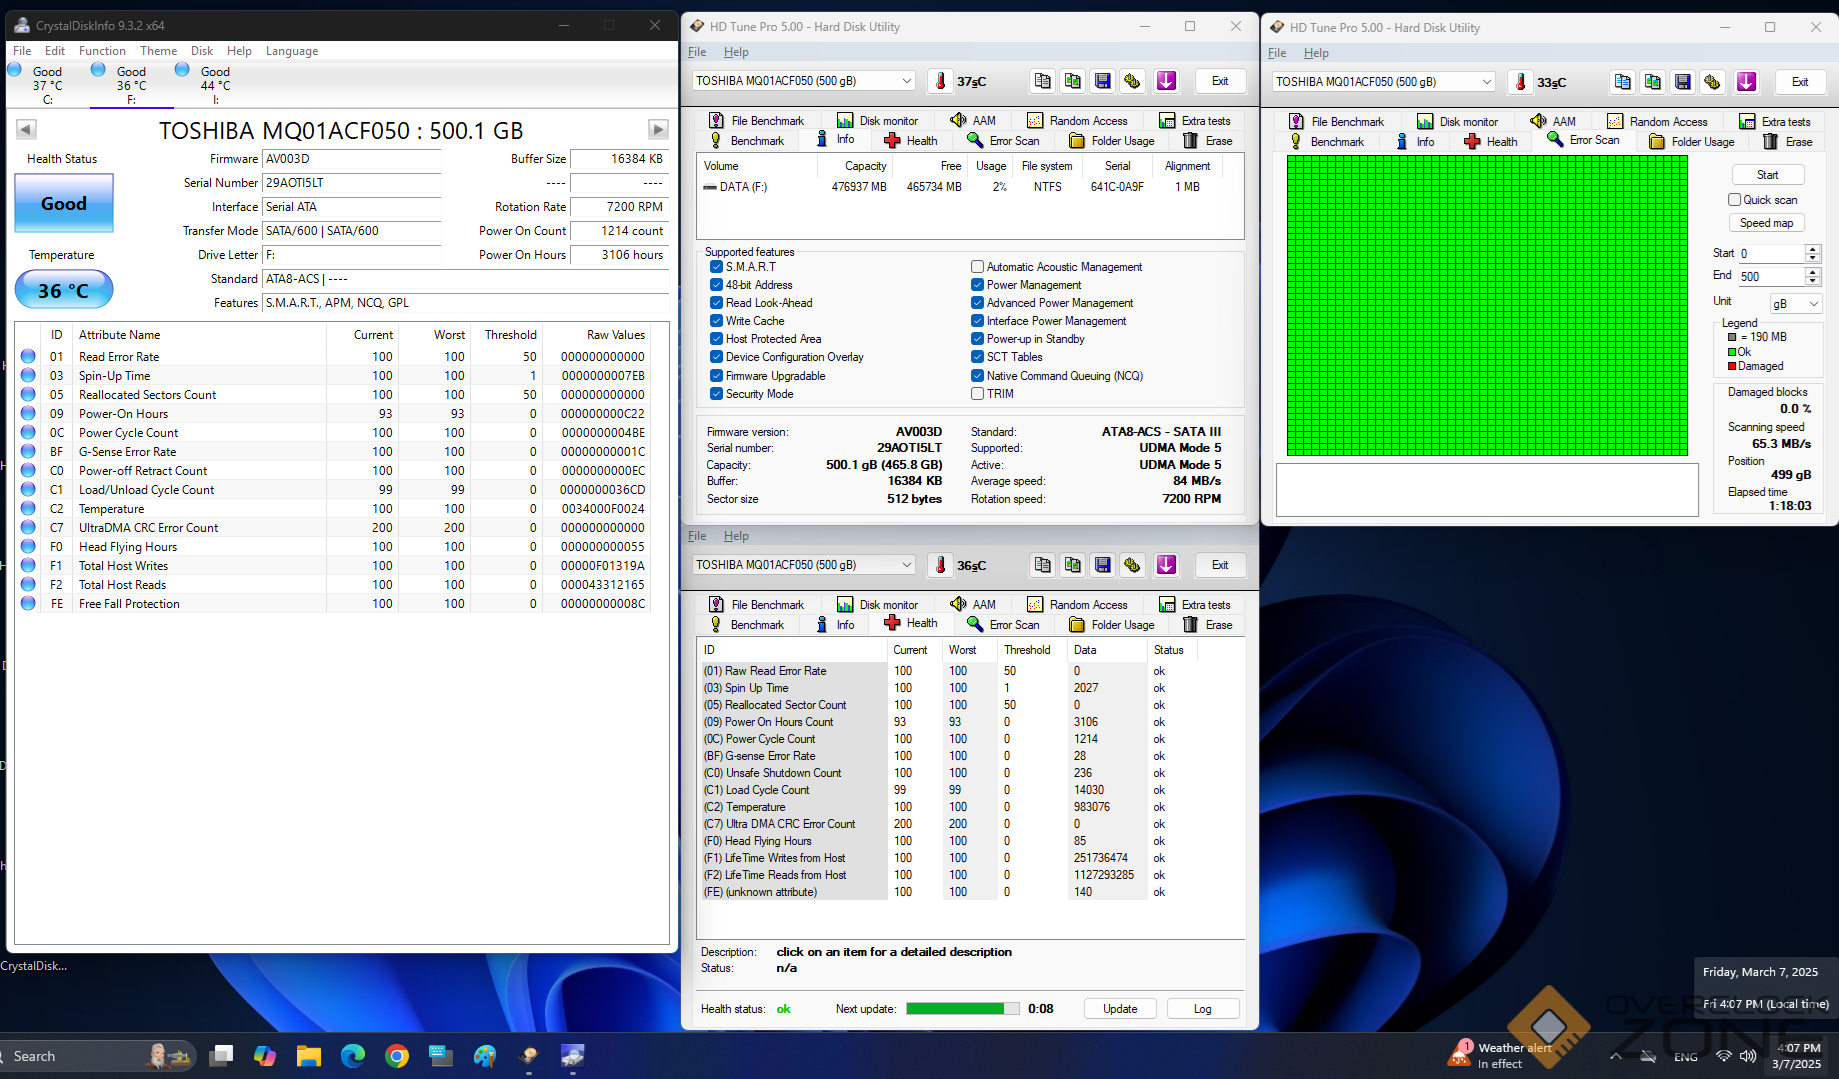Click thermometer icon beside the 33°C reading
Image resolution: width=1839 pixels, height=1079 pixels.
1520,82
